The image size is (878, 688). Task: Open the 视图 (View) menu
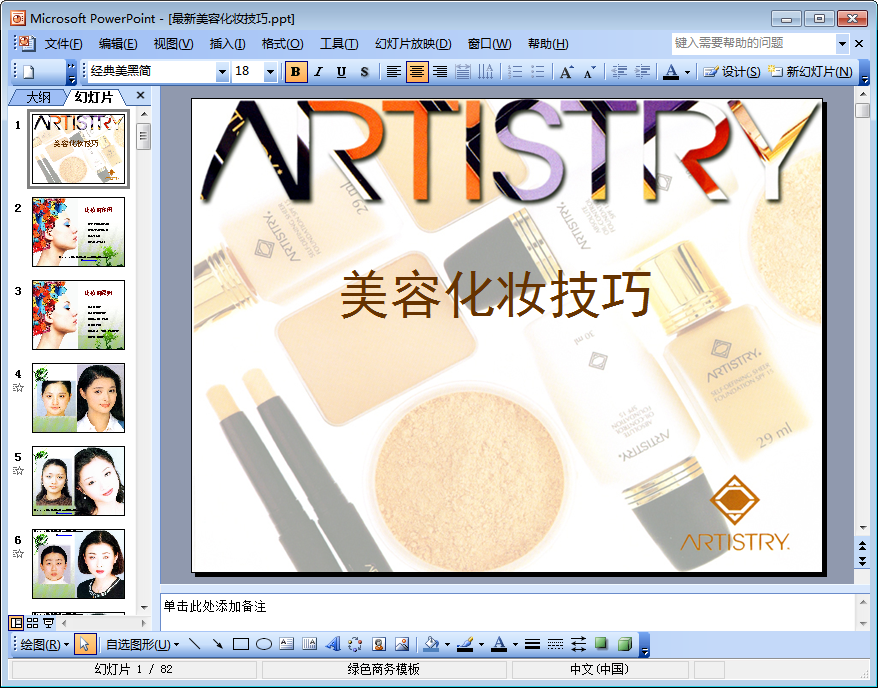pyautogui.click(x=174, y=44)
